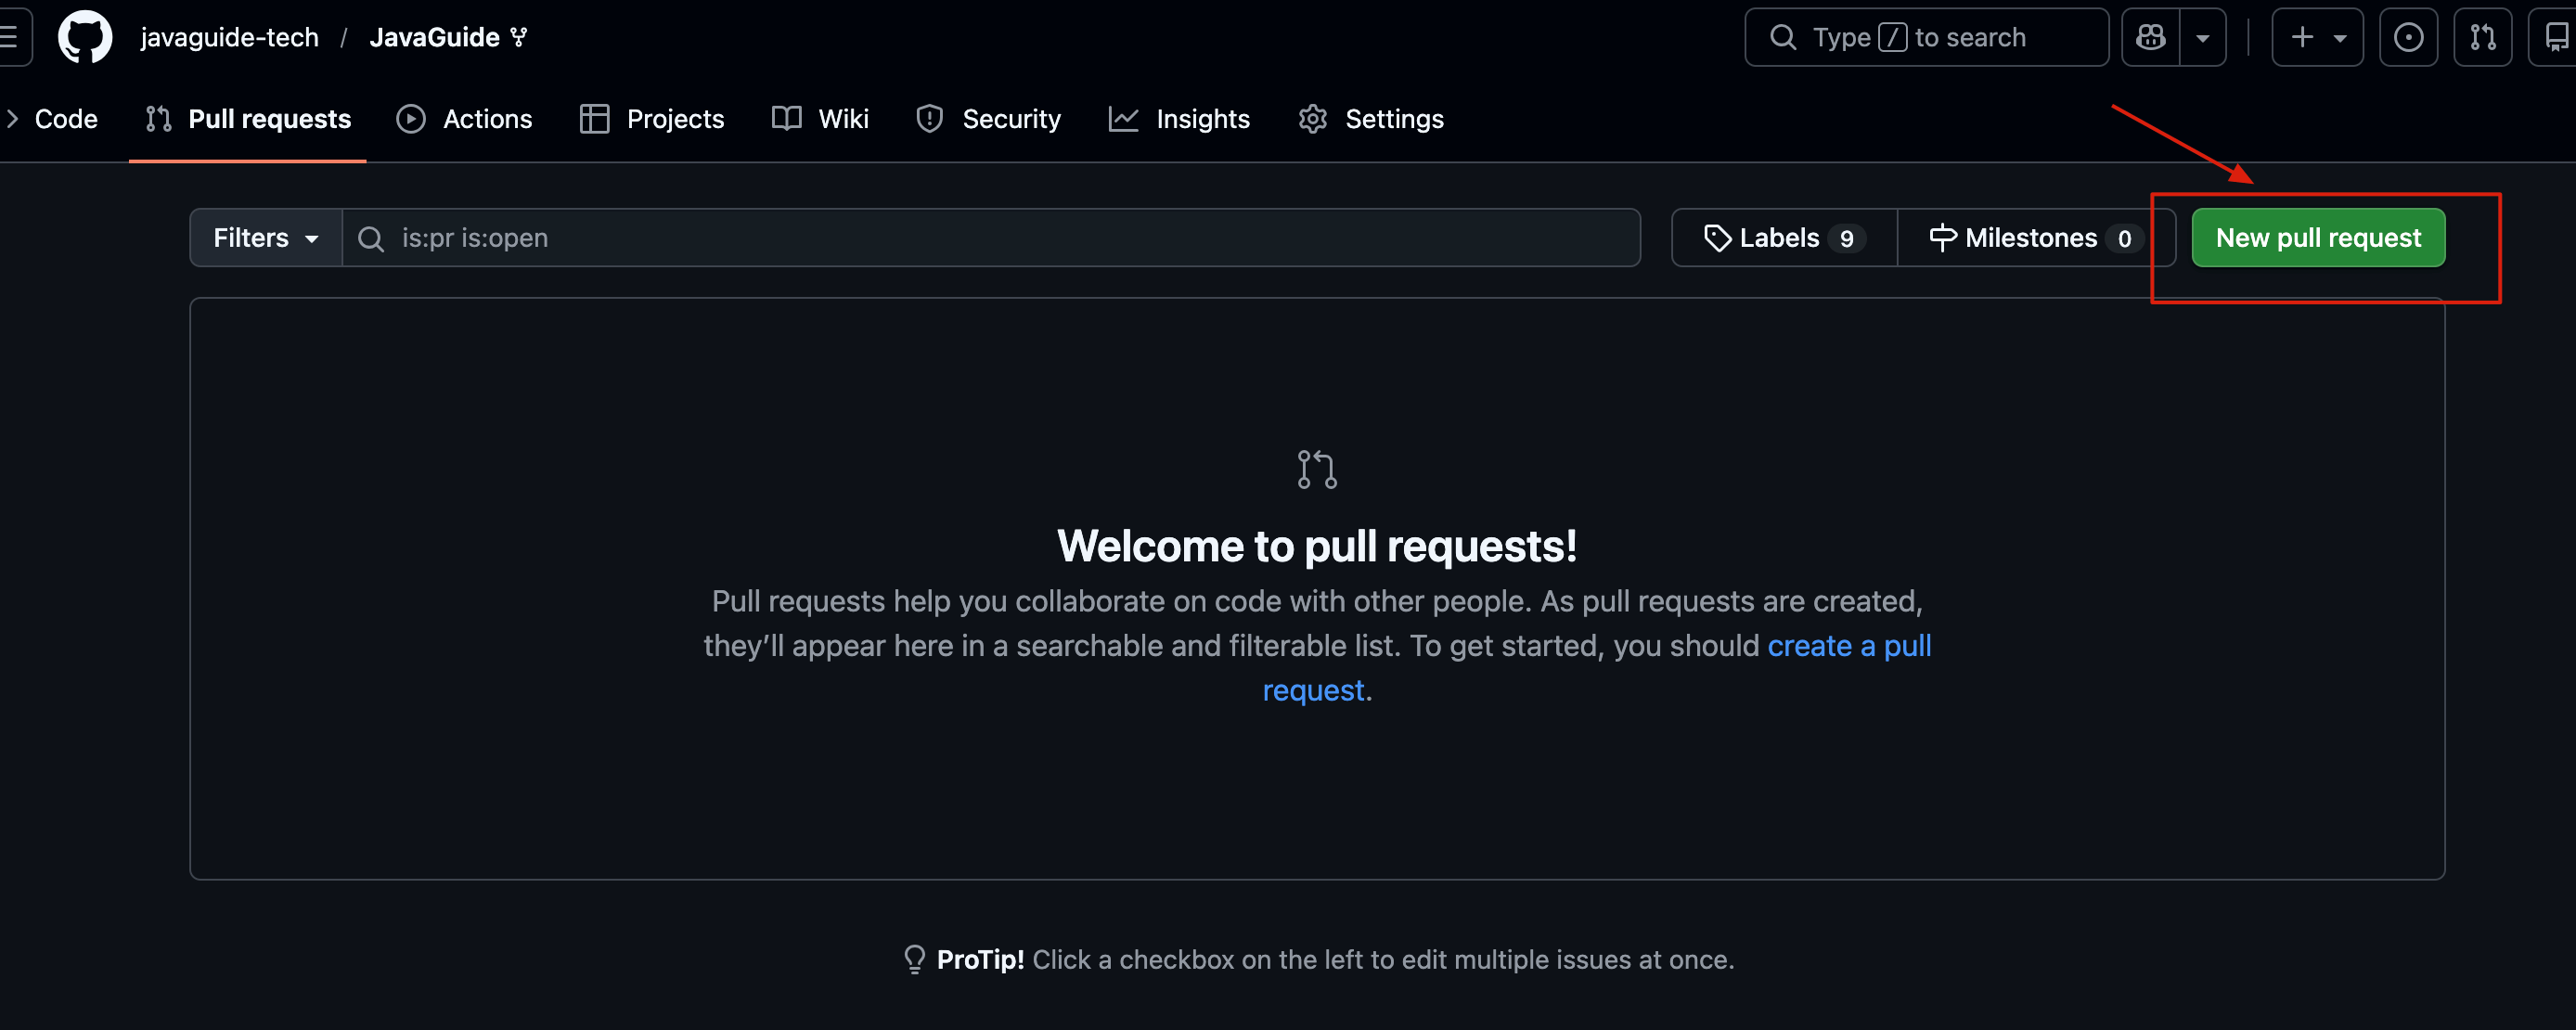Switch to the Actions tab
This screenshot has height=1030, width=2576.
465,119
